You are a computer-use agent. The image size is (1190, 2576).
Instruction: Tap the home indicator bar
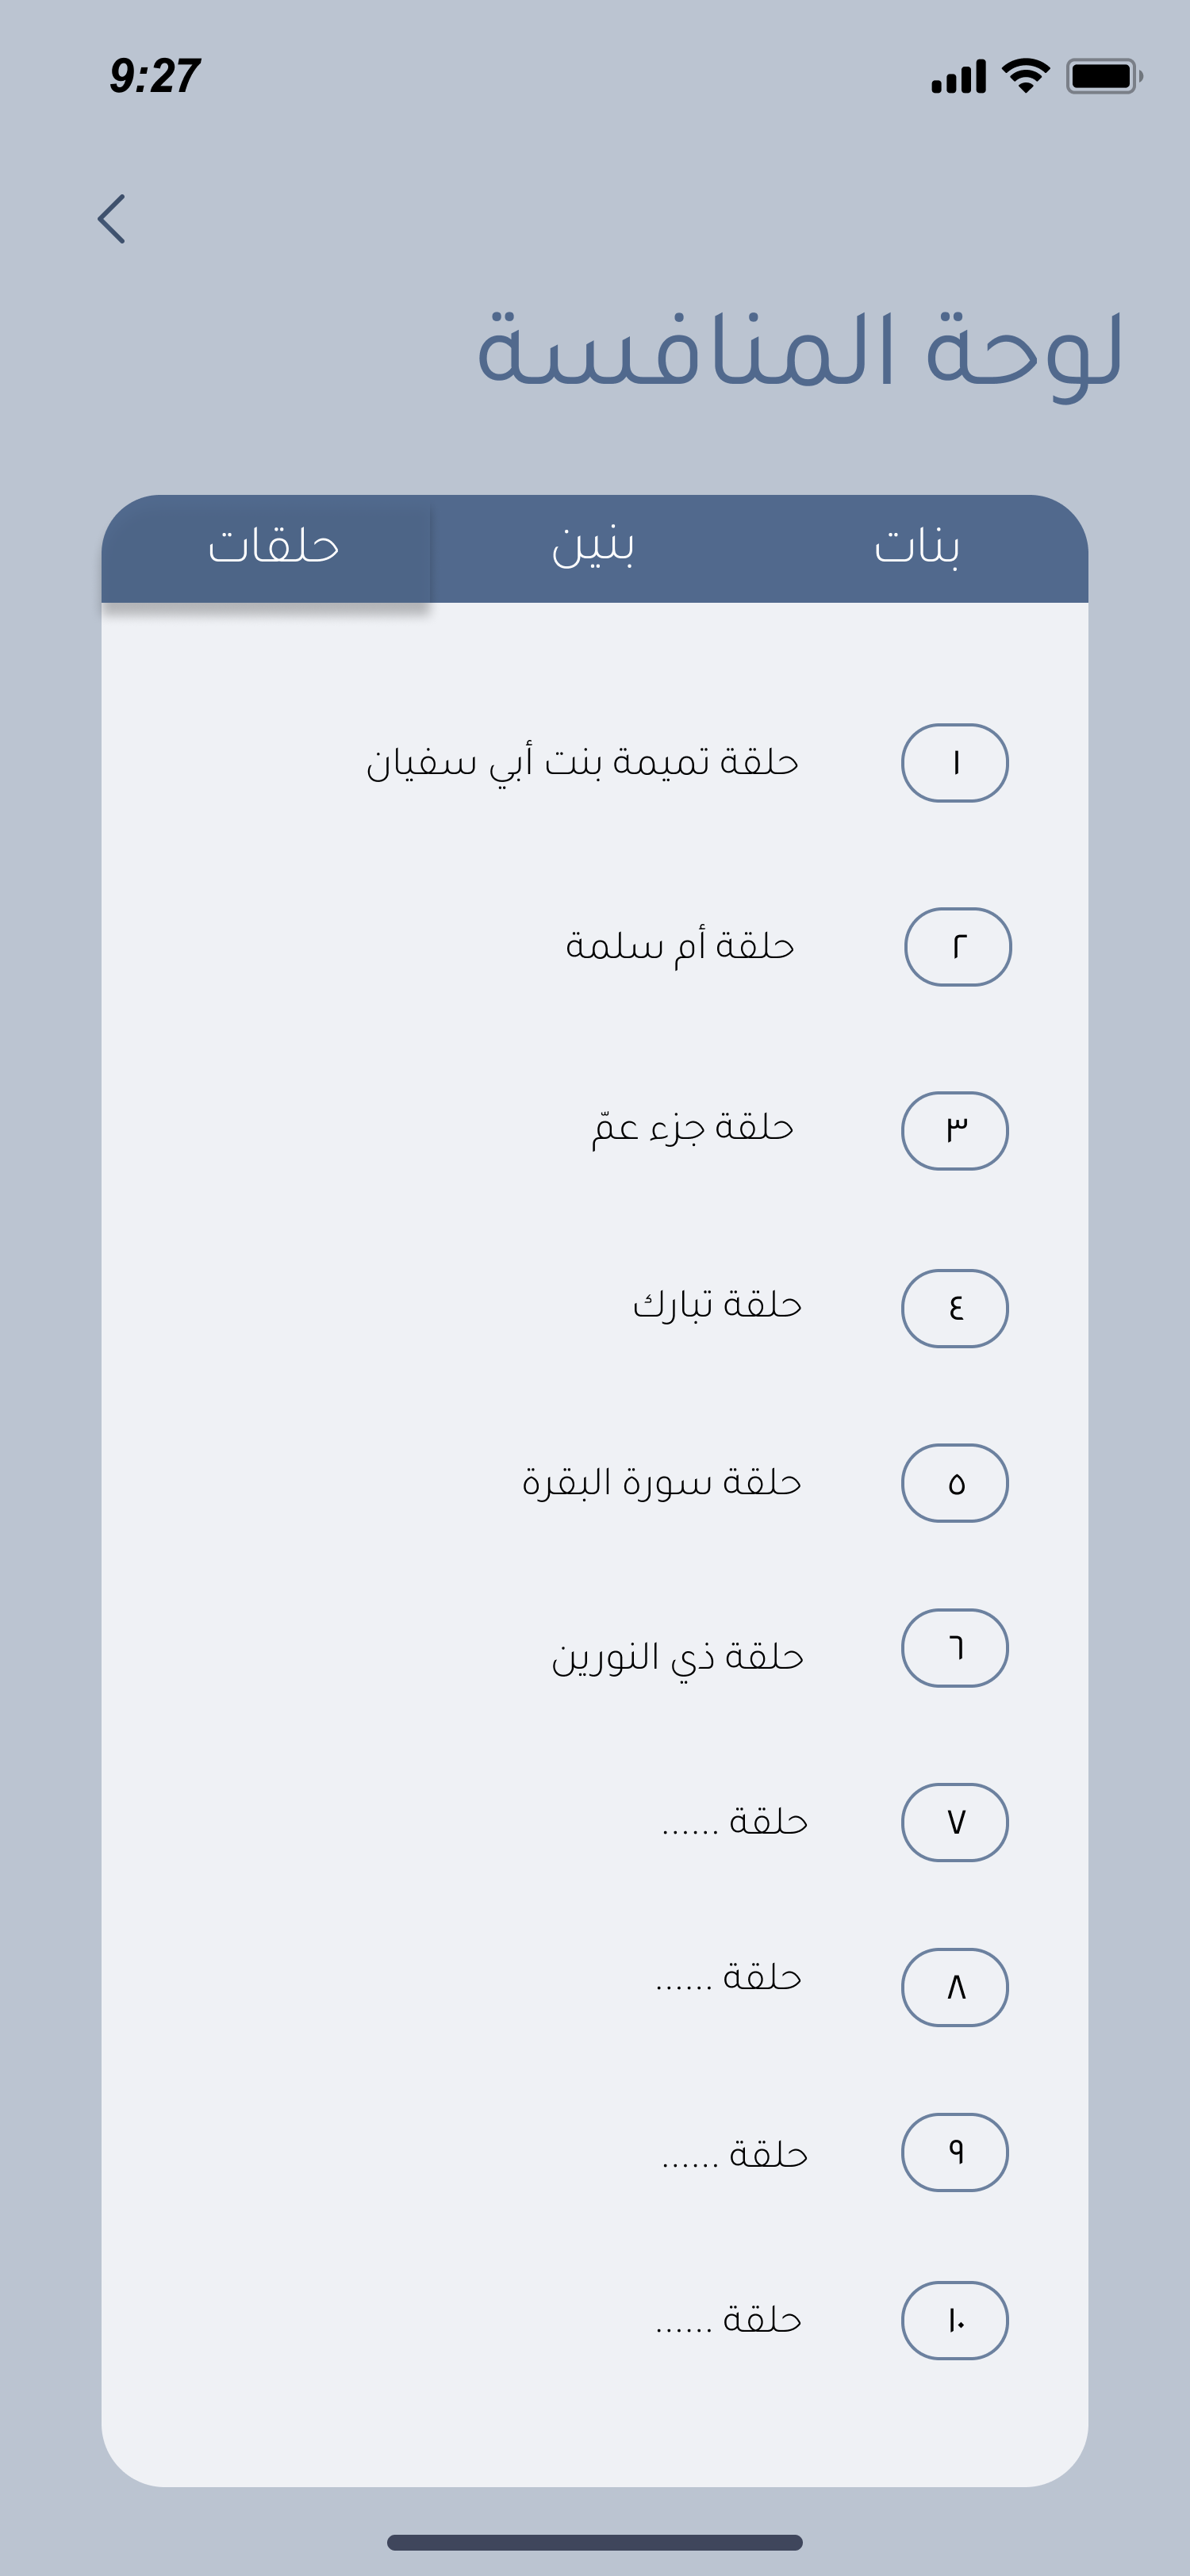pyautogui.click(x=595, y=2542)
